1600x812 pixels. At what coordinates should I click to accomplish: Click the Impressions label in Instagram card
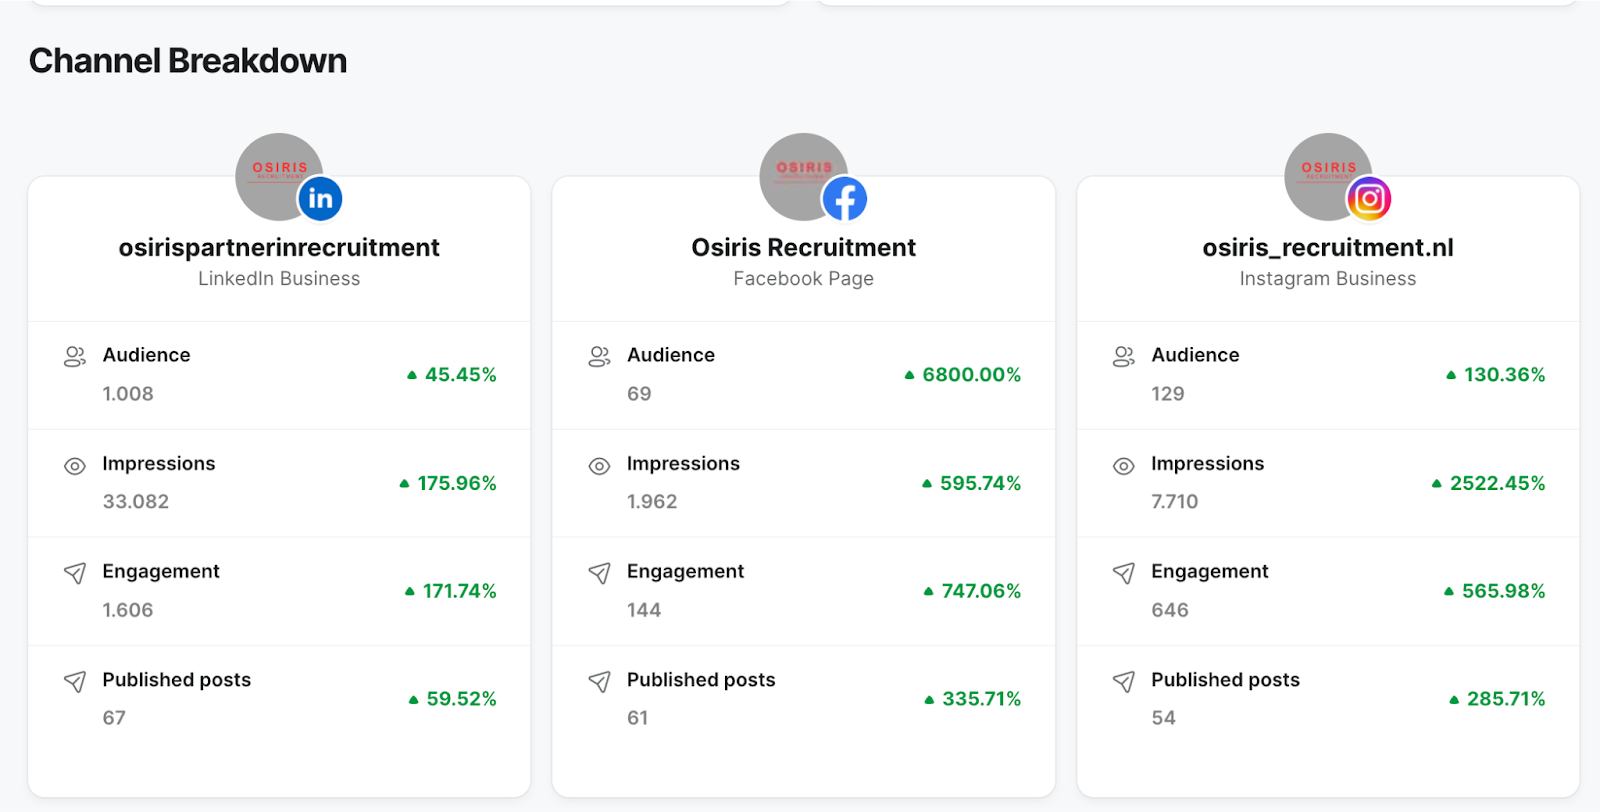1208,464
